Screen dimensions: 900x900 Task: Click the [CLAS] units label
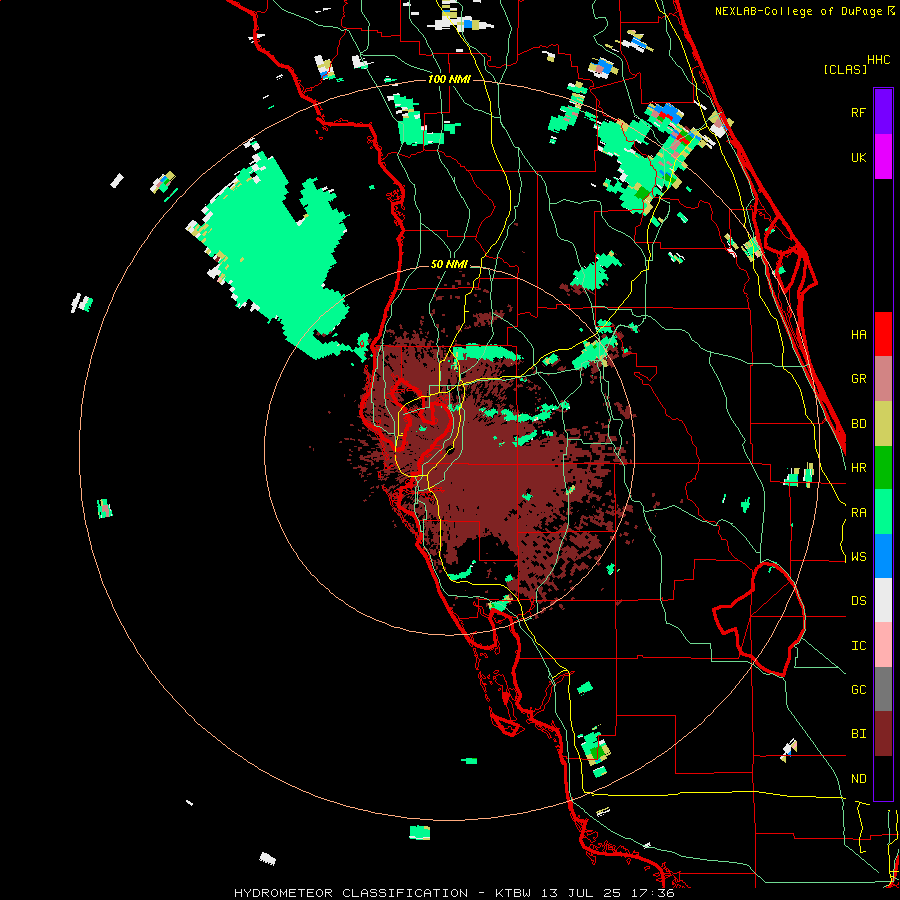pos(845,69)
